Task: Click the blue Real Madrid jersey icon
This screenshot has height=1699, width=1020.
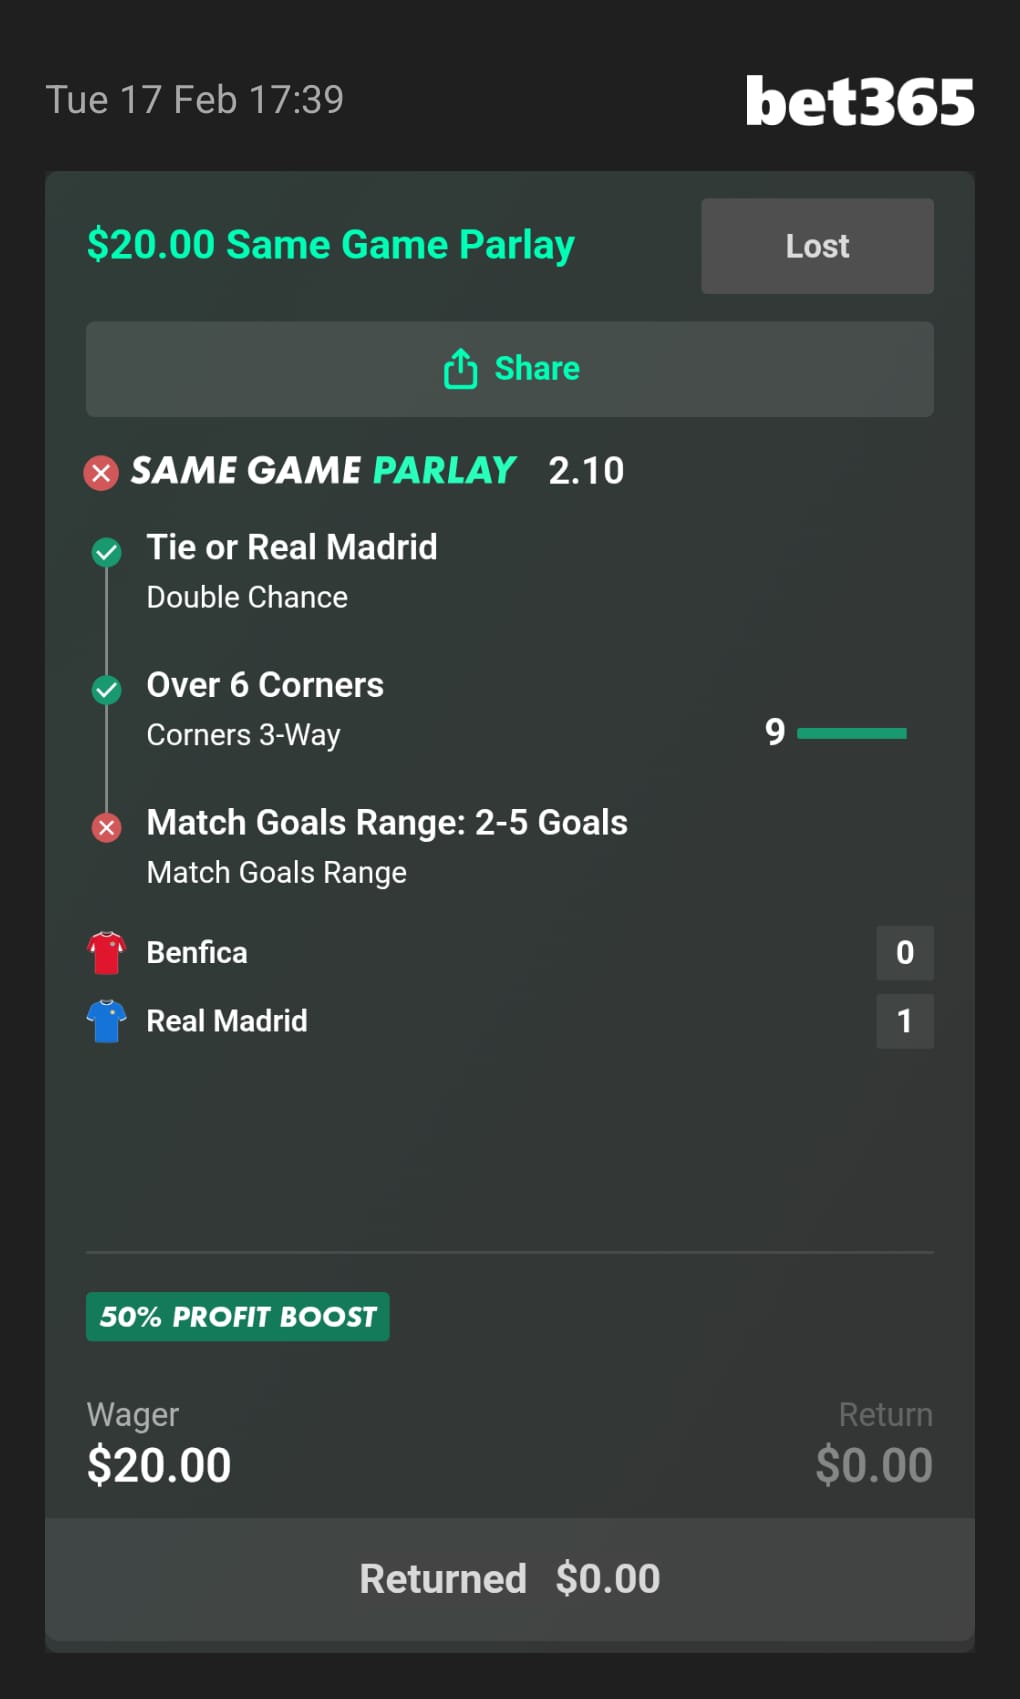Action: click(107, 1021)
